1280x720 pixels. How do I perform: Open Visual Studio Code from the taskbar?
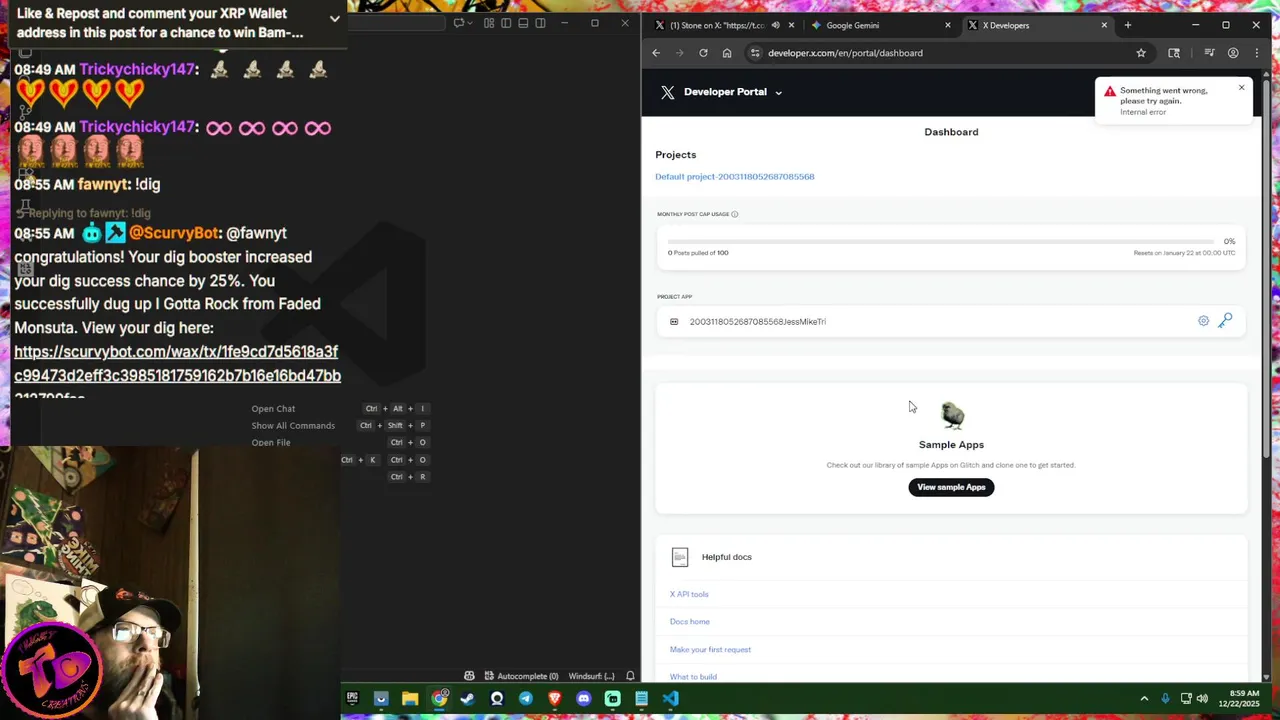pyautogui.click(x=671, y=699)
